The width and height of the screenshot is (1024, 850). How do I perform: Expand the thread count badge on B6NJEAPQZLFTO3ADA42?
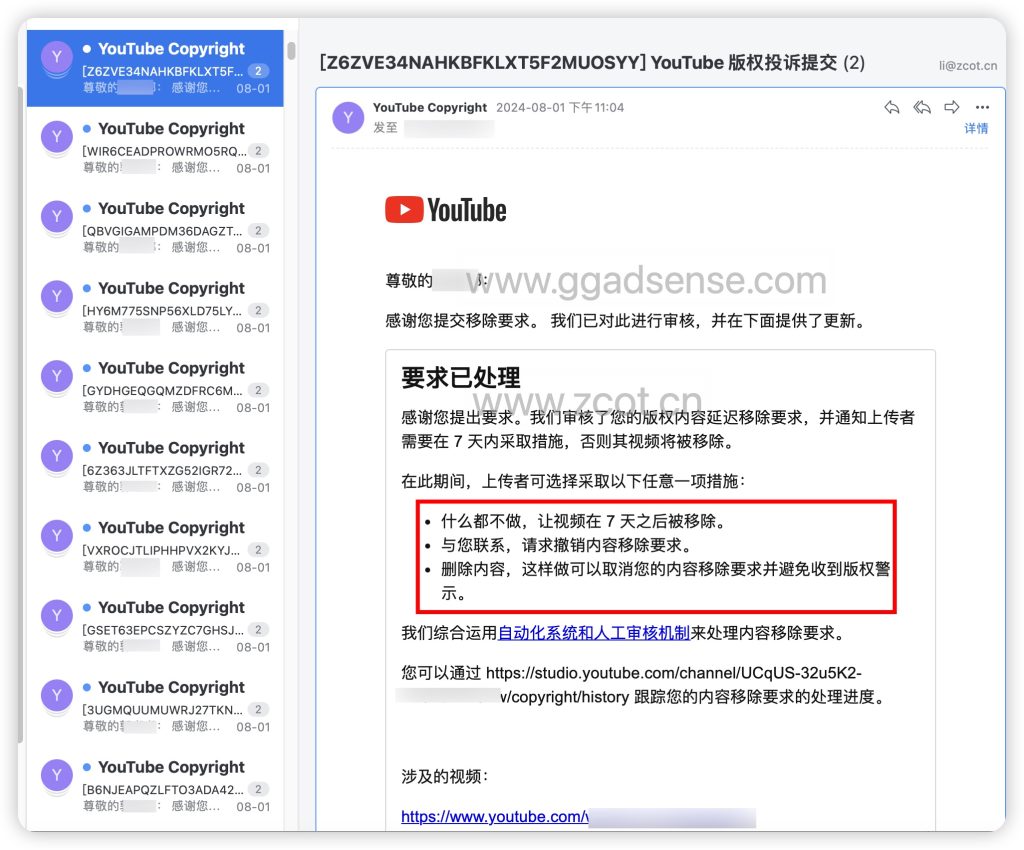tap(259, 789)
